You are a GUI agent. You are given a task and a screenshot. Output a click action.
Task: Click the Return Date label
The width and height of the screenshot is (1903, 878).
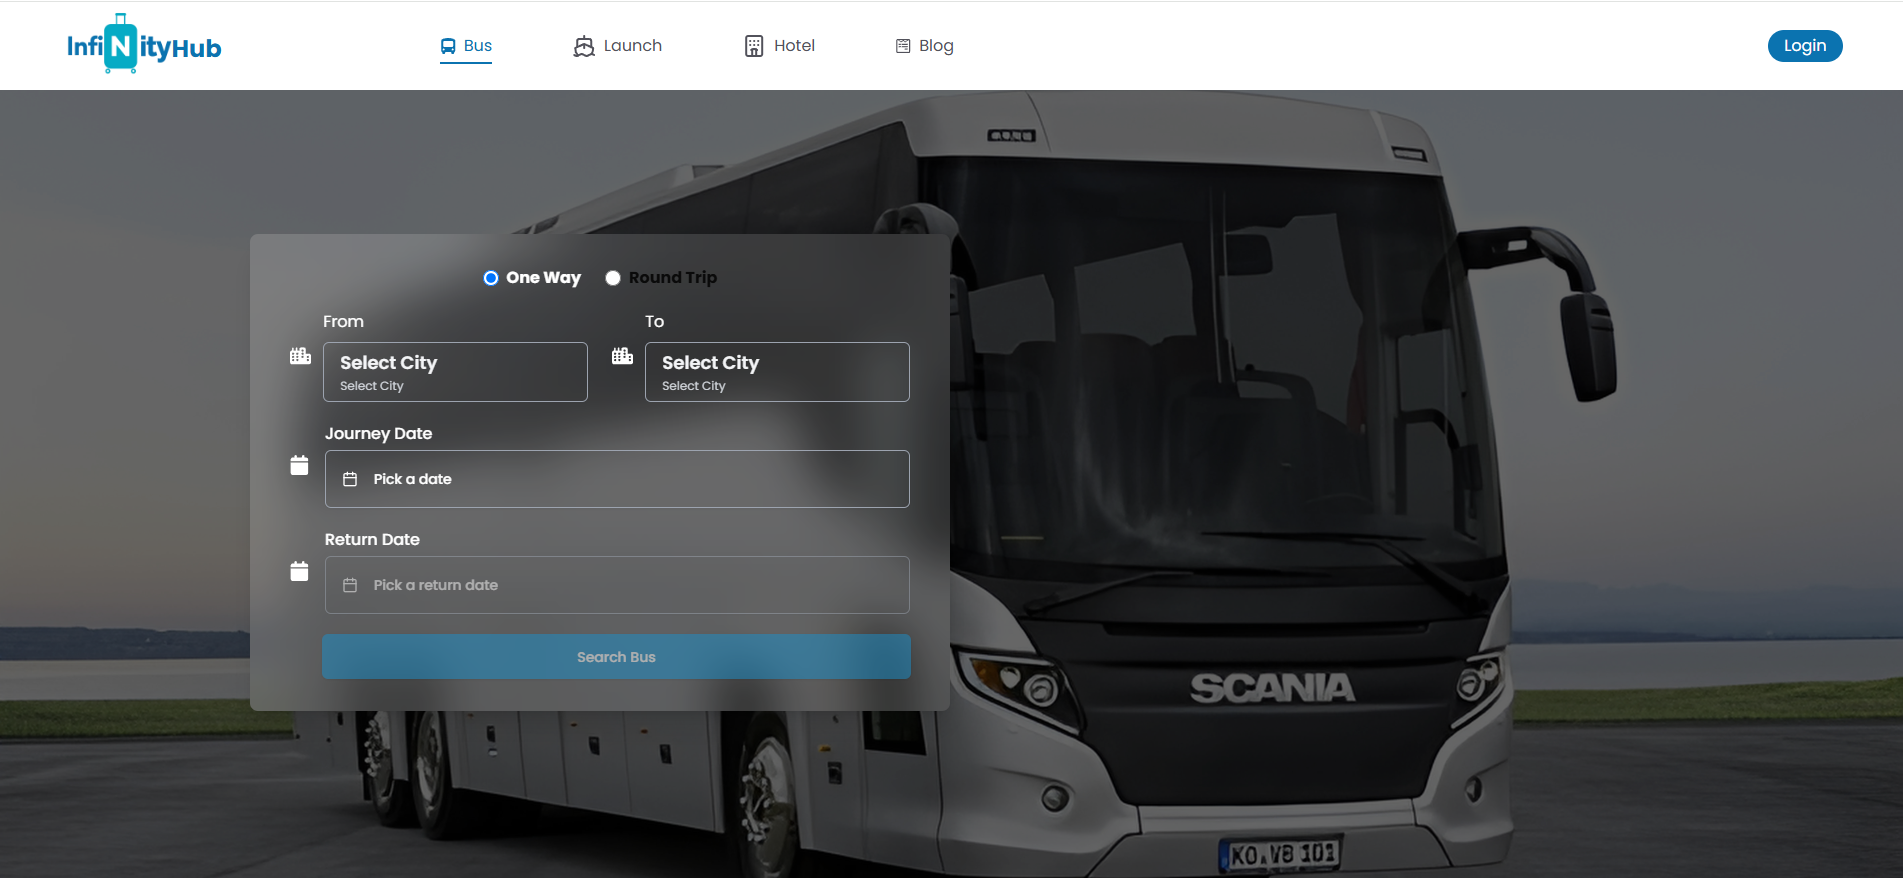click(x=372, y=540)
